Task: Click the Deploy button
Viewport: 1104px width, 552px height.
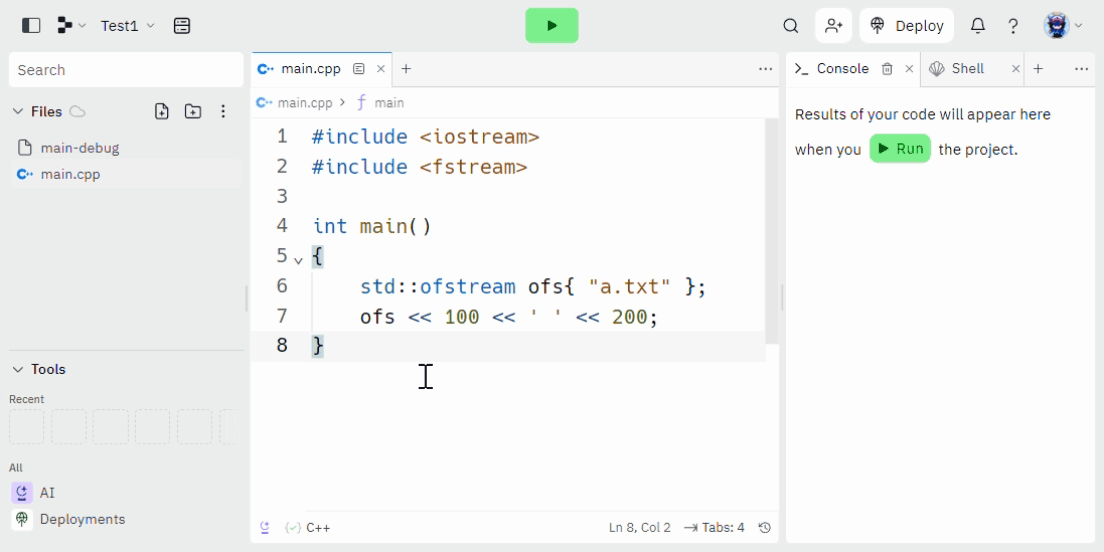Action: pos(907,26)
